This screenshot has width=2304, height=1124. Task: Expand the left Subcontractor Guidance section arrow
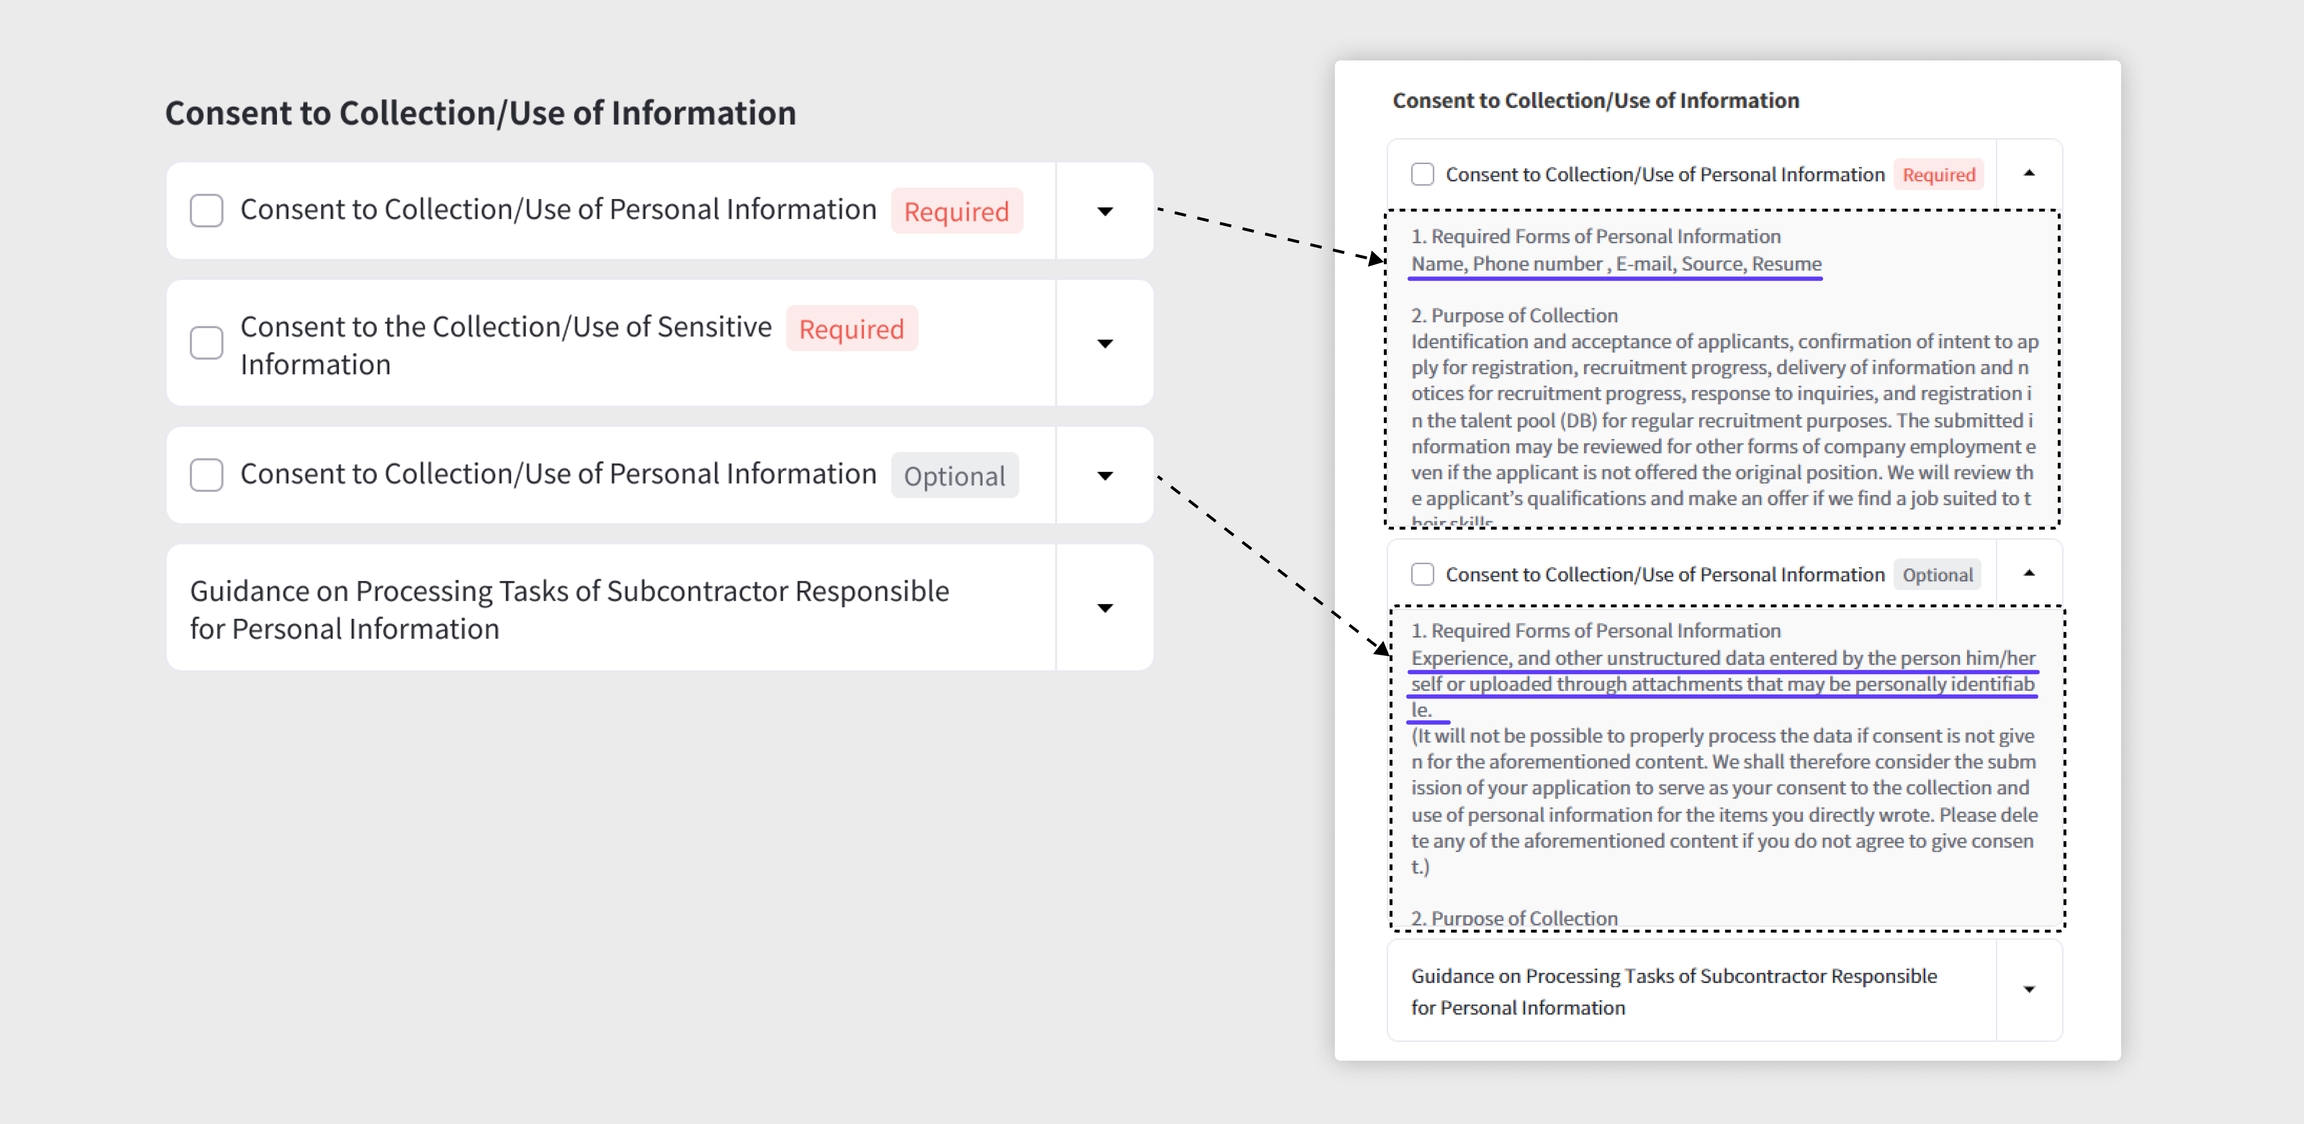1104,608
